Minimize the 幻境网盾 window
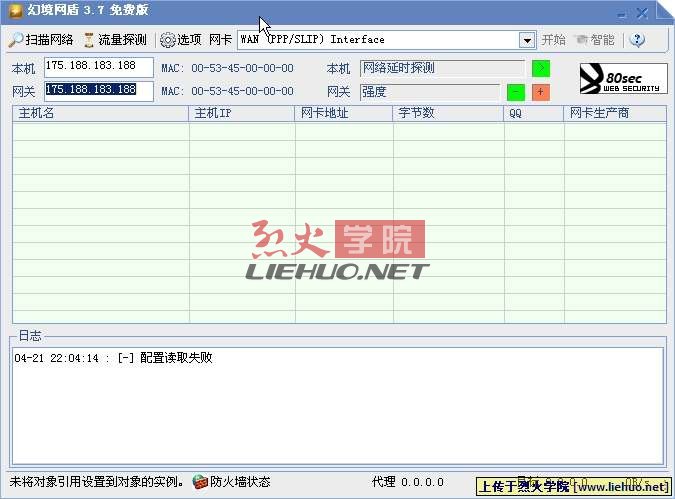Viewport: 675px width, 499px height. 621,15
